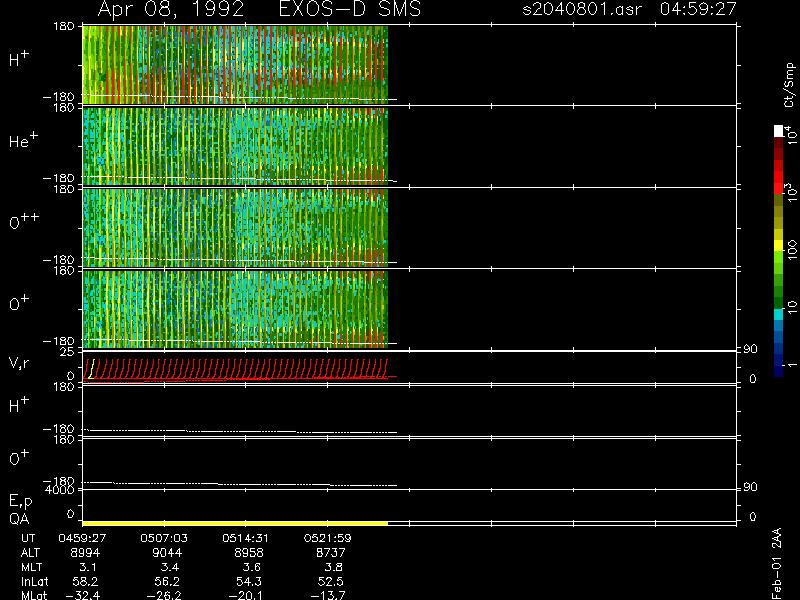800x600 pixels.
Task: Click the 'UT' row label
Action: [x=28, y=538]
